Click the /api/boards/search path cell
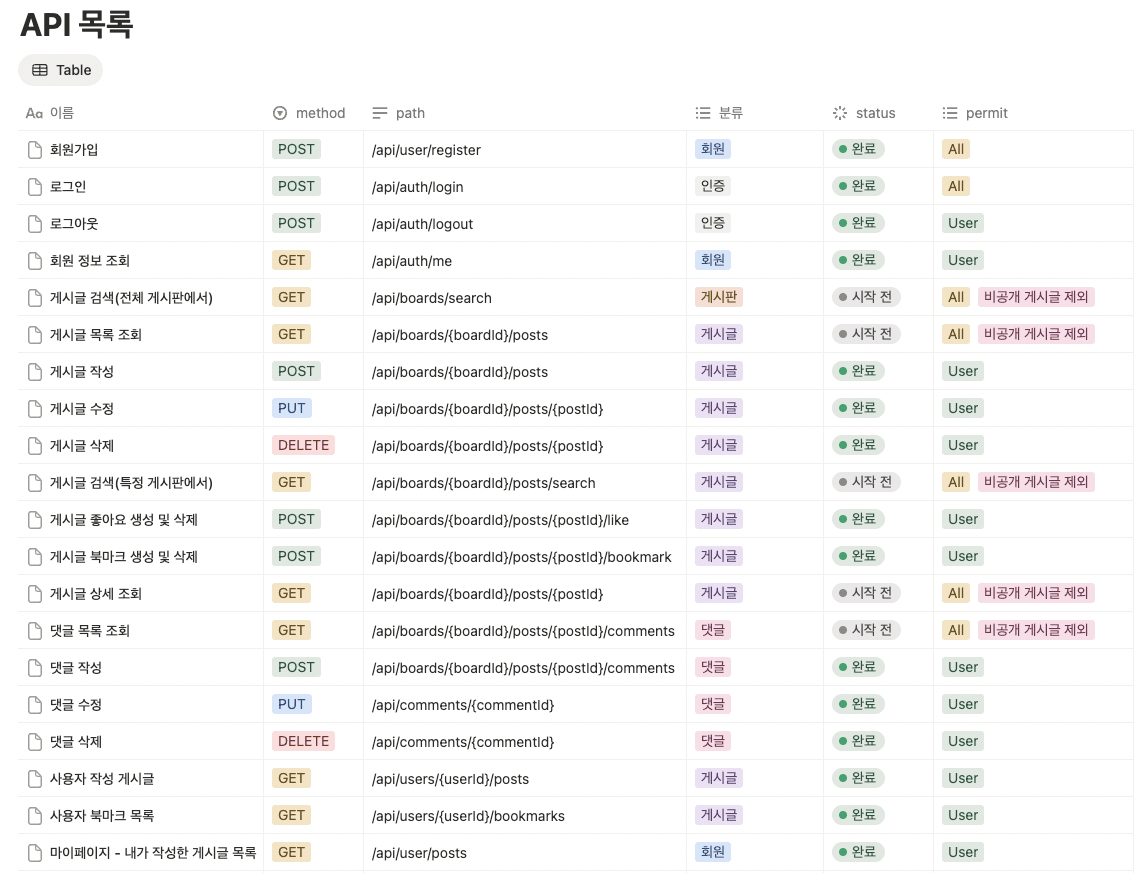Screen dimensions: 1134x873 click(431, 298)
